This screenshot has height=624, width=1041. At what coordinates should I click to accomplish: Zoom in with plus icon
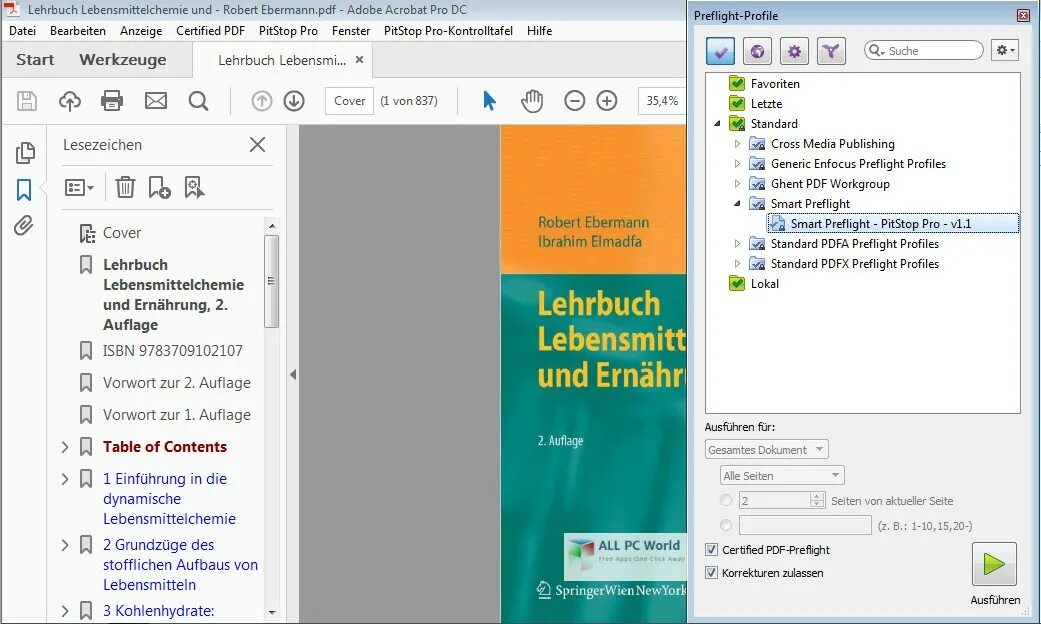(x=607, y=101)
